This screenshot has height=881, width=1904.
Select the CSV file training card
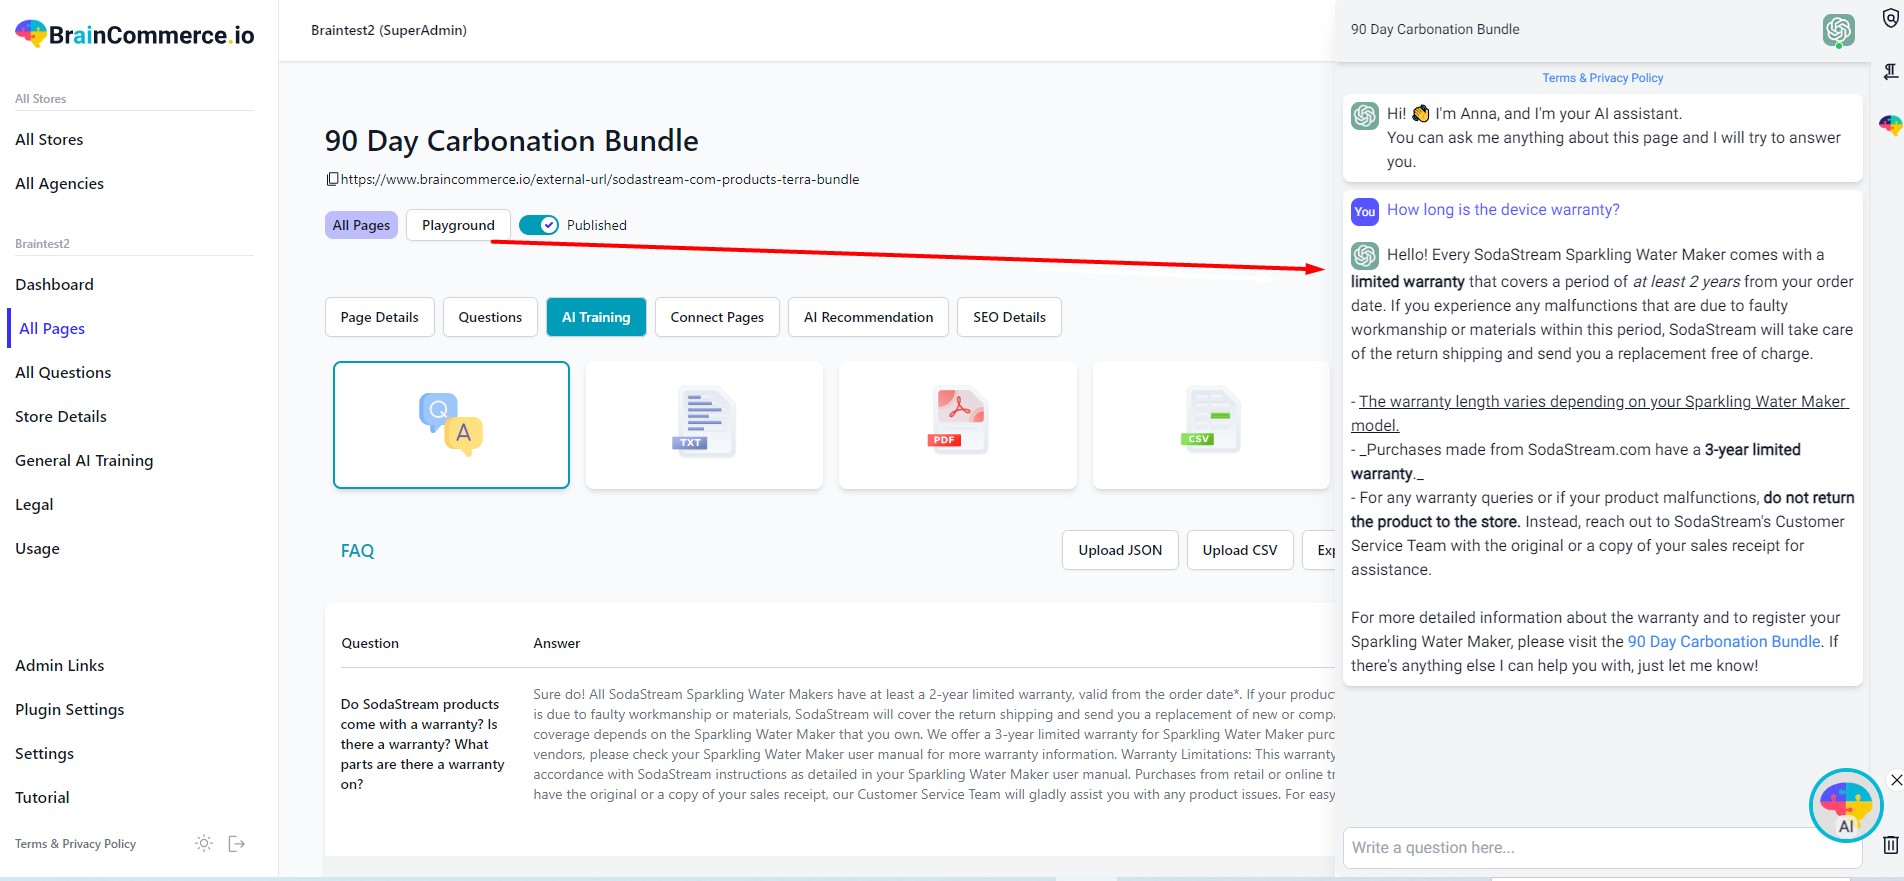click(x=1210, y=424)
